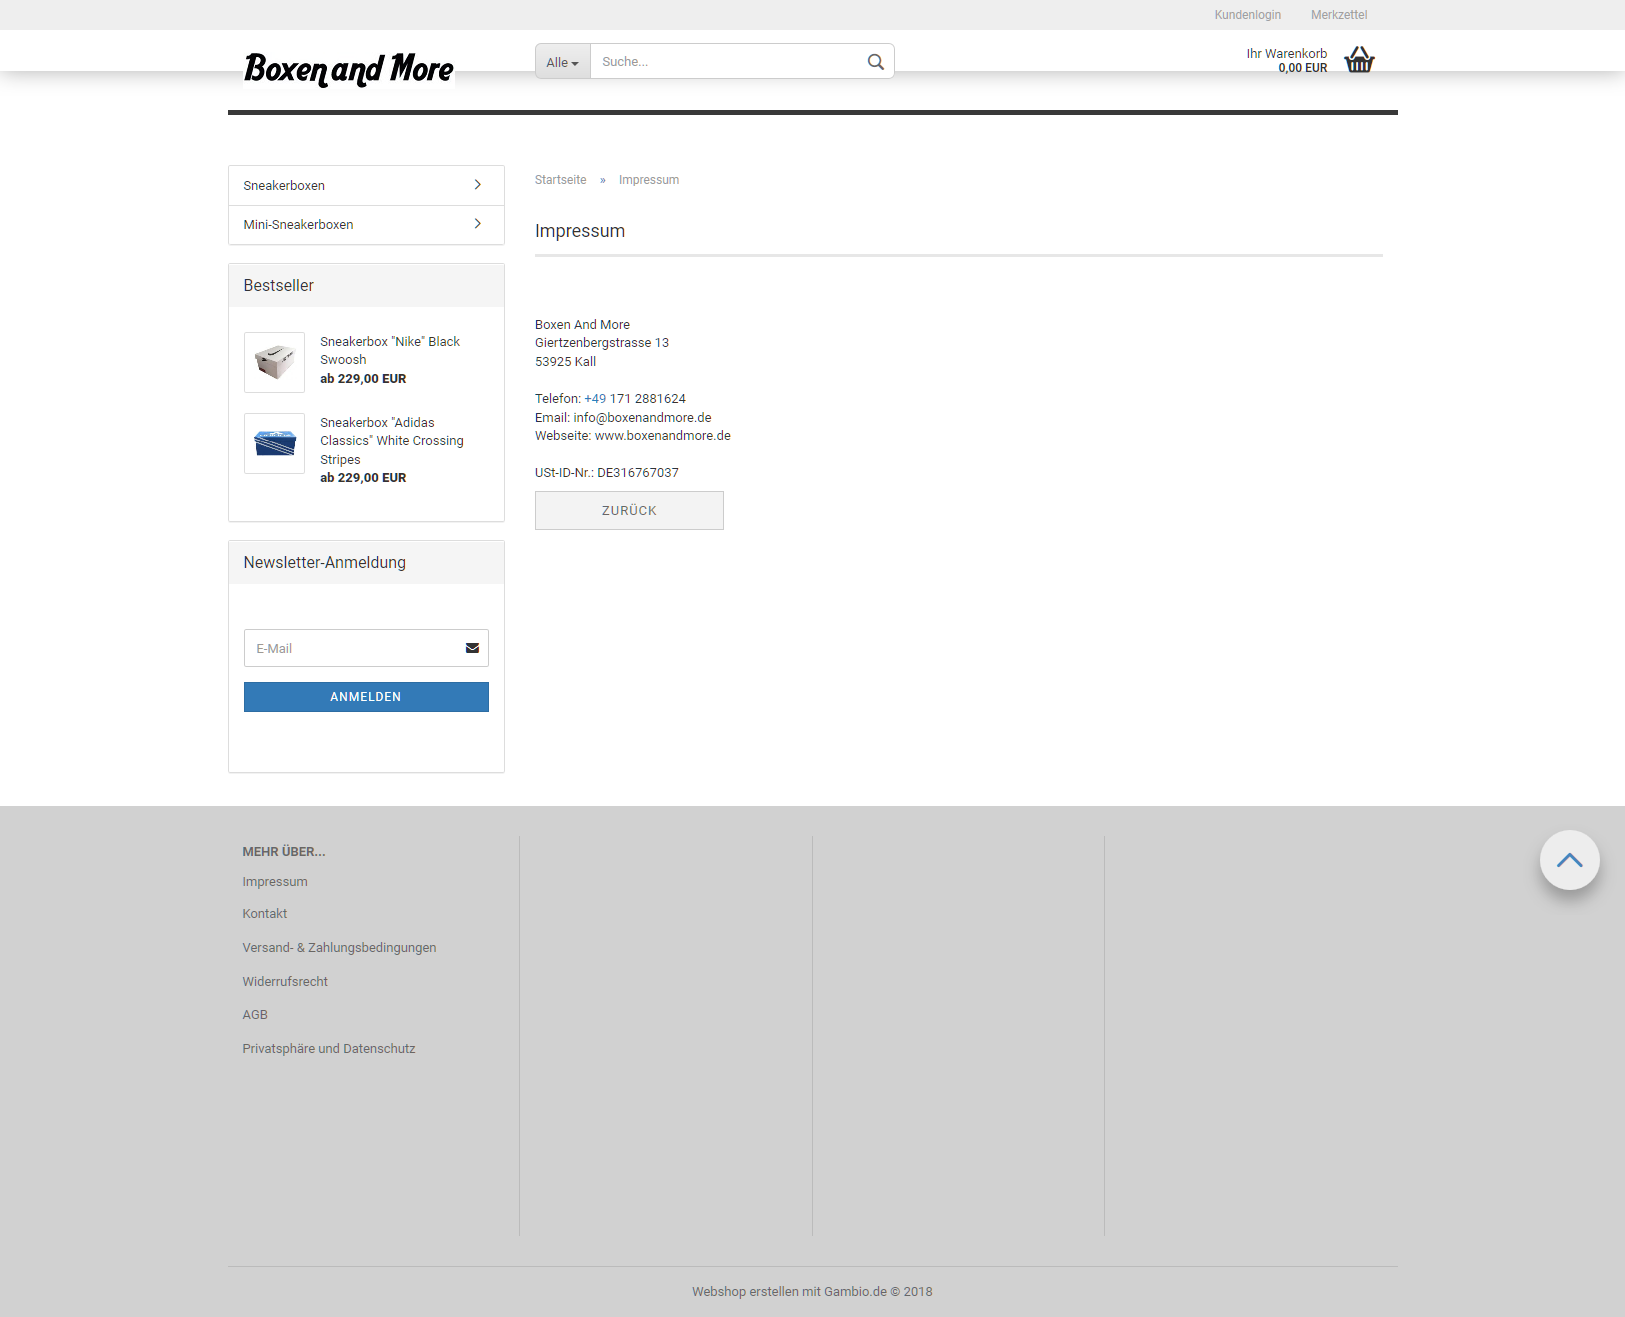Click the Boxen and More logo

pyautogui.click(x=348, y=68)
